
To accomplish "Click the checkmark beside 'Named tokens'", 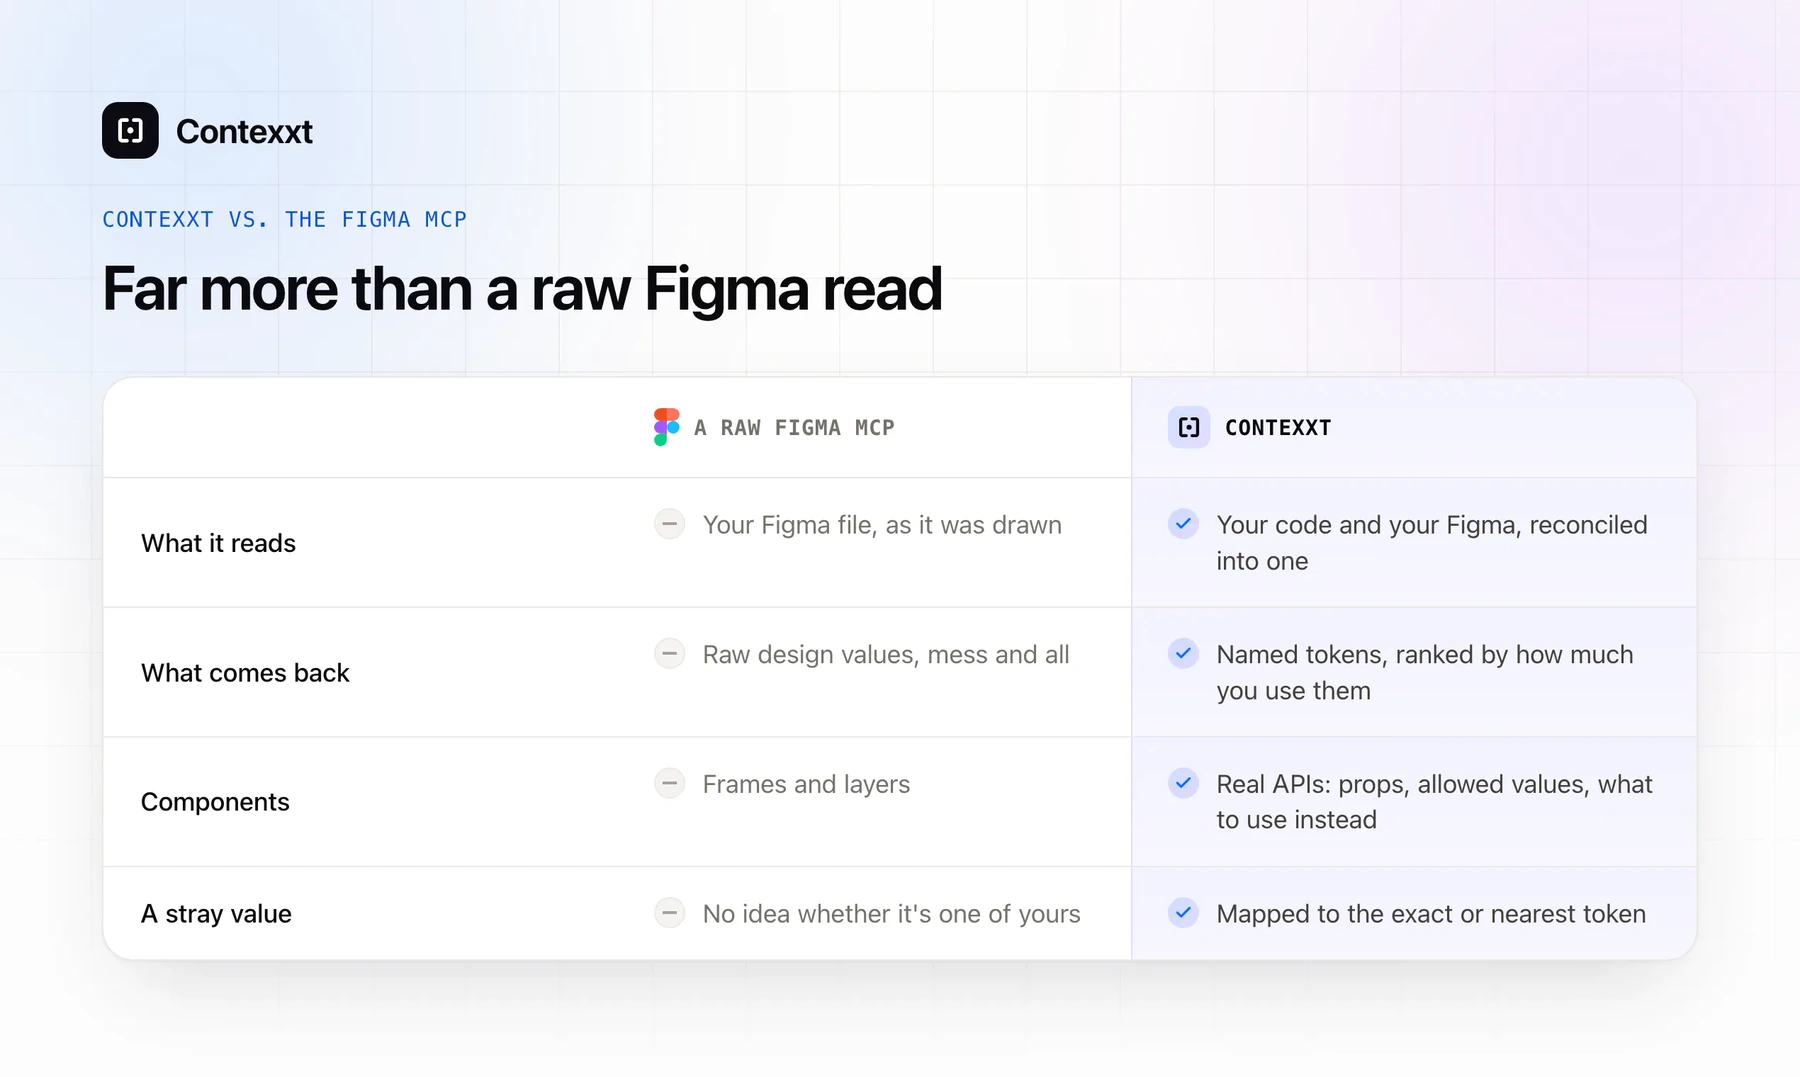I will click(1183, 653).
